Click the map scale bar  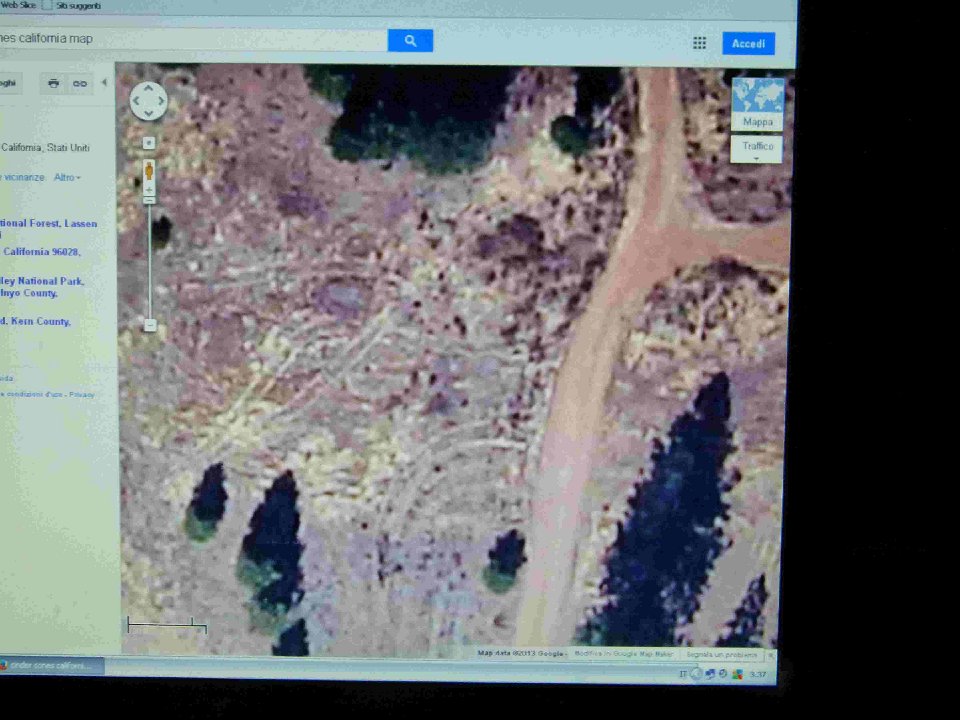167,625
